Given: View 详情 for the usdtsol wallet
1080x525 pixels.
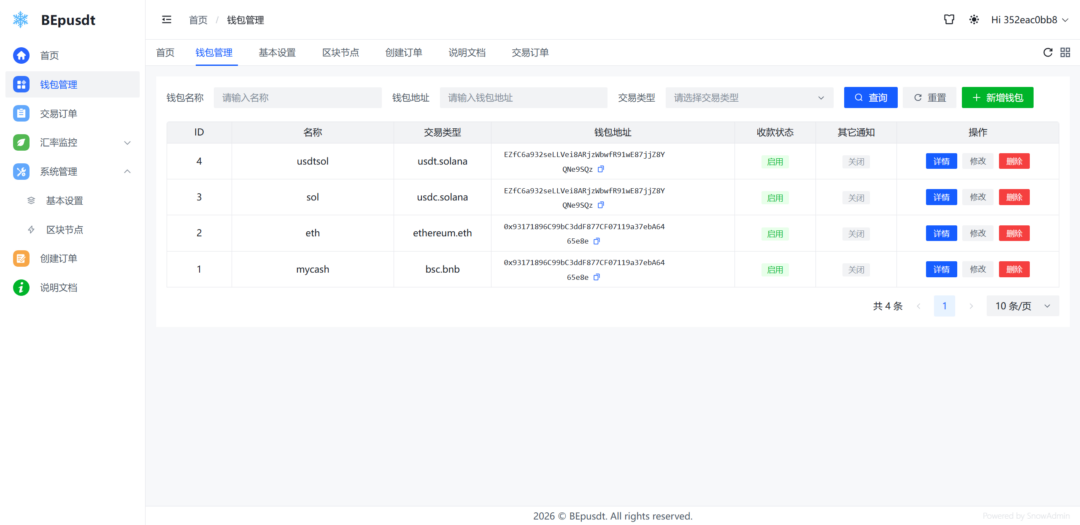Looking at the screenshot, I should pyautogui.click(x=941, y=161).
